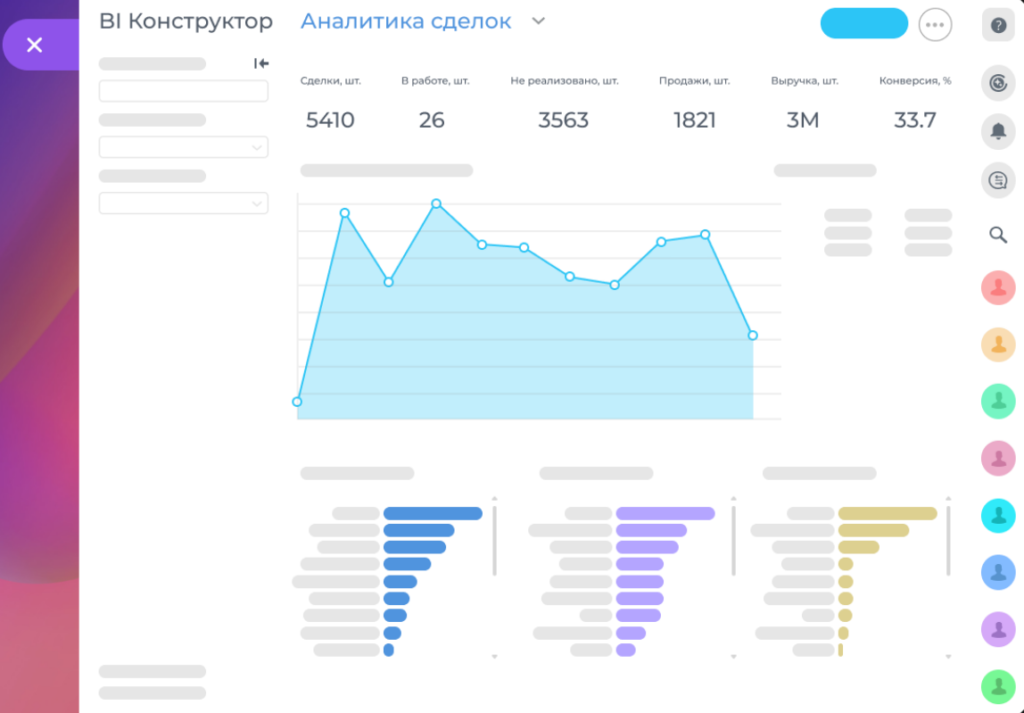Click the search magnifier icon

(x=998, y=234)
